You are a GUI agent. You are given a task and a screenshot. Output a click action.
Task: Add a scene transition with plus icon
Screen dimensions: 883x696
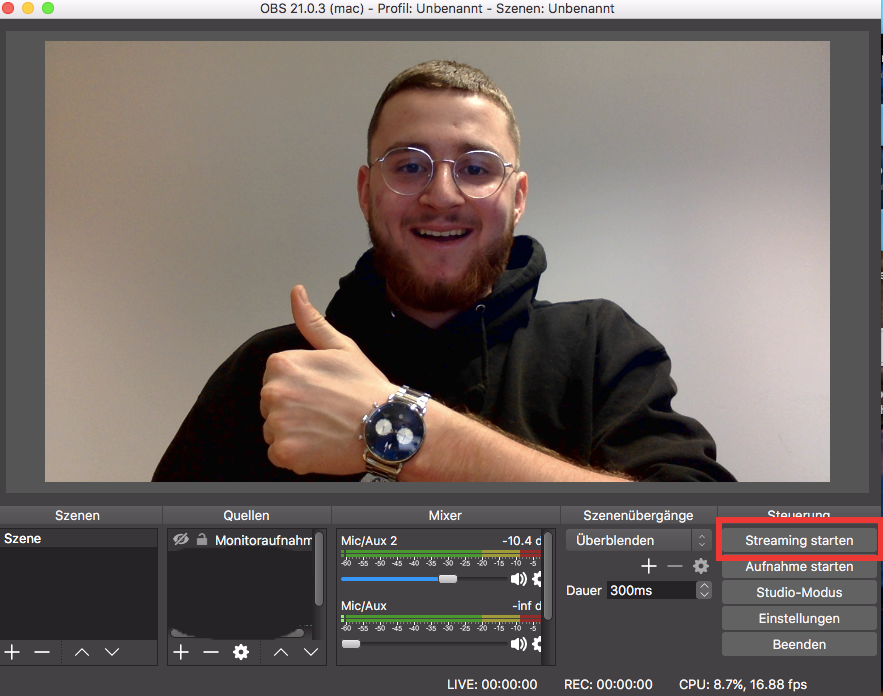point(649,566)
